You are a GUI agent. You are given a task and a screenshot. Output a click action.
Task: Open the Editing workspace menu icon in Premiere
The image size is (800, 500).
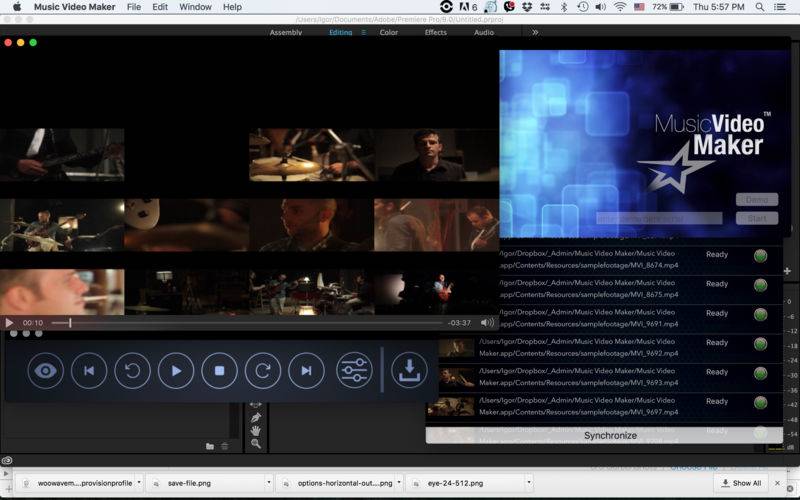[x=364, y=32]
